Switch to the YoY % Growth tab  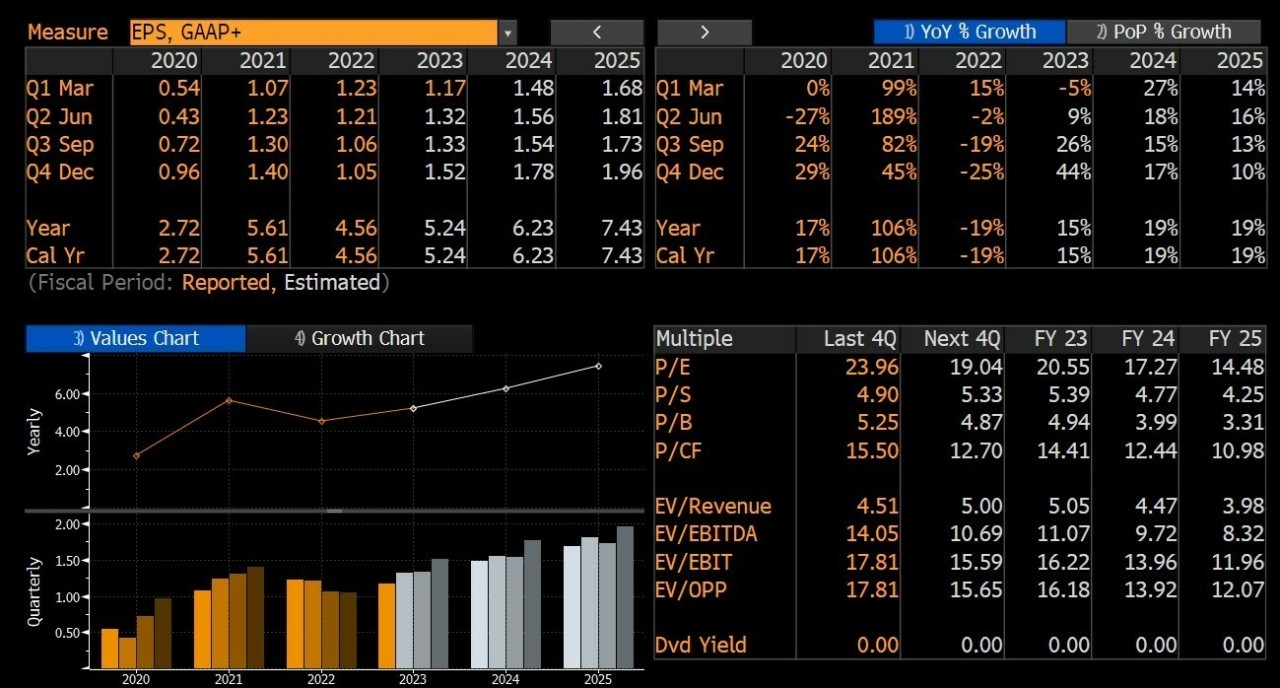pos(969,32)
